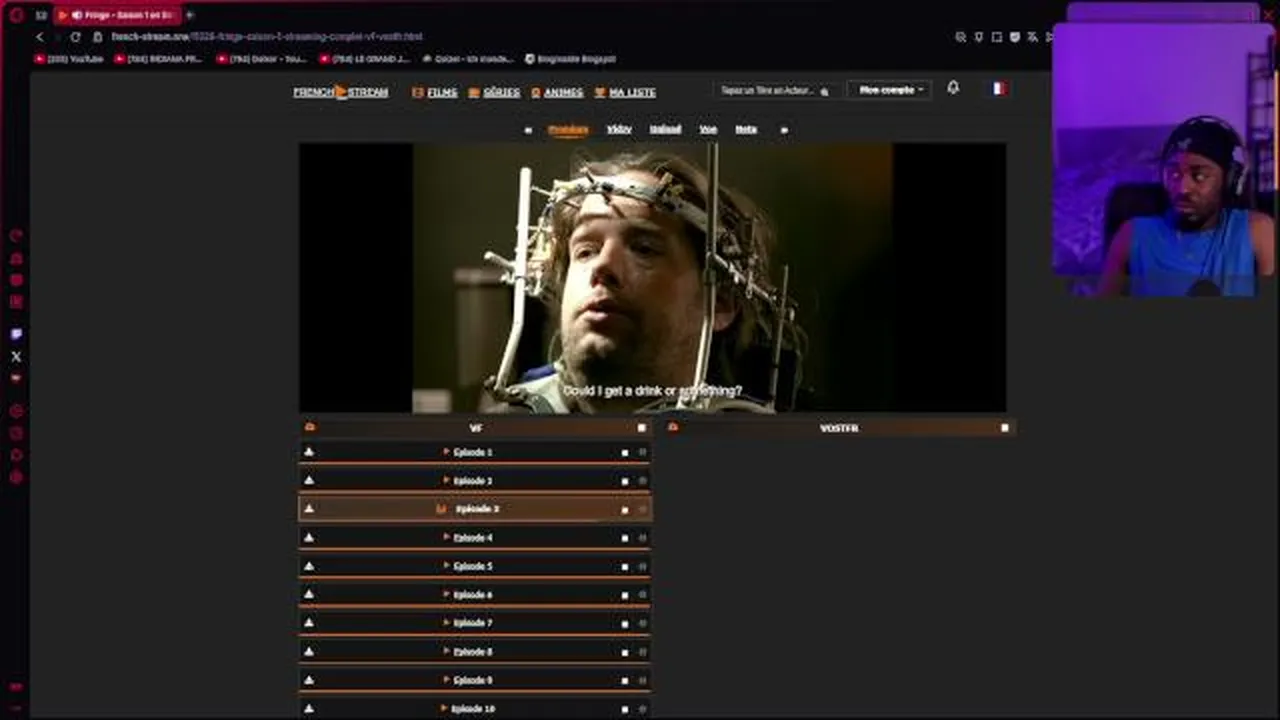Select the Netu player tab

[x=746, y=129]
